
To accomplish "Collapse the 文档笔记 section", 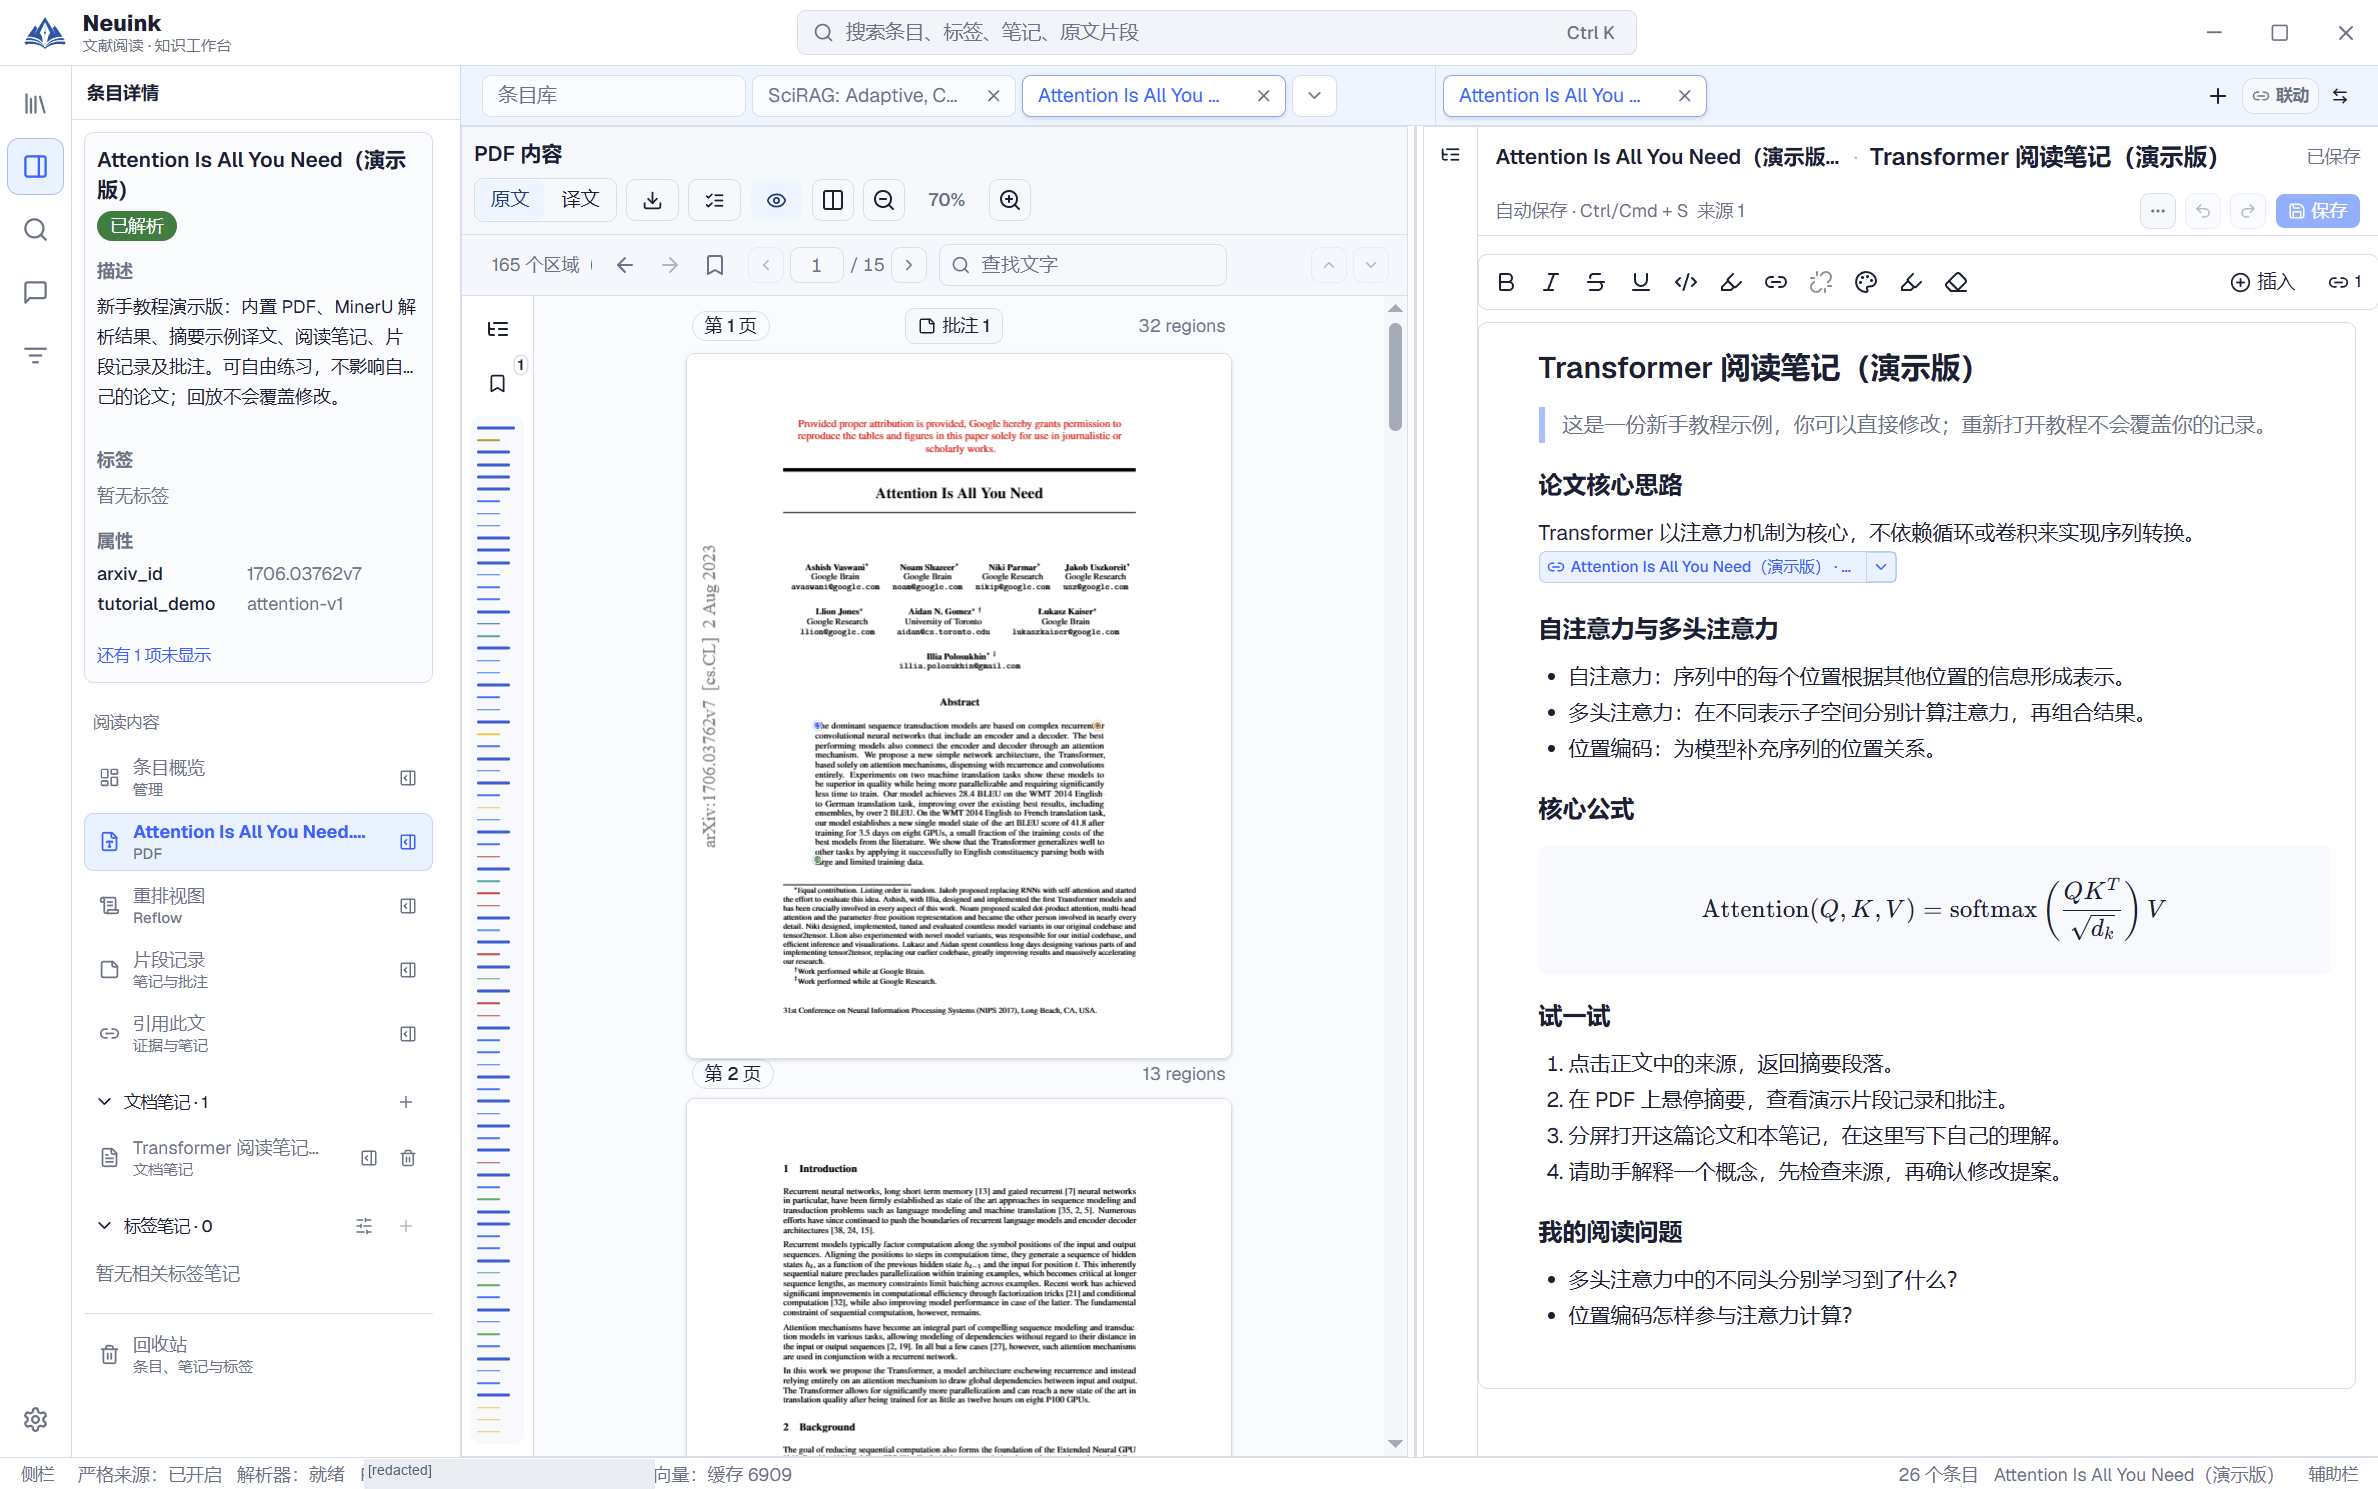I will 104,1101.
